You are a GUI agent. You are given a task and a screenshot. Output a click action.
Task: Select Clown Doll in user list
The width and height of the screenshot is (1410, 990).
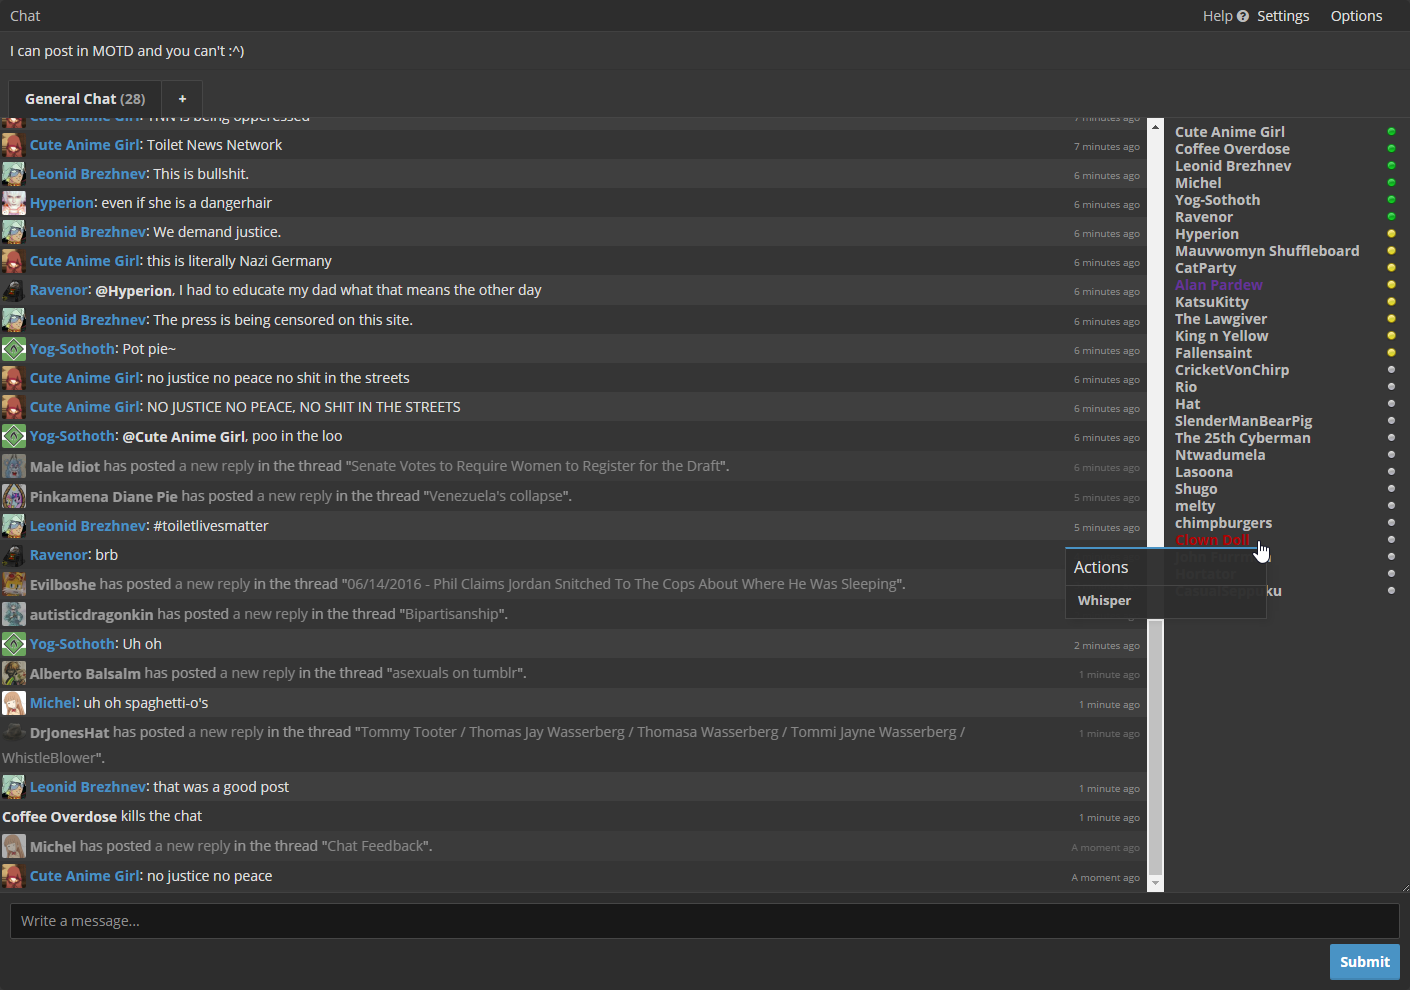click(x=1212, y=540)
